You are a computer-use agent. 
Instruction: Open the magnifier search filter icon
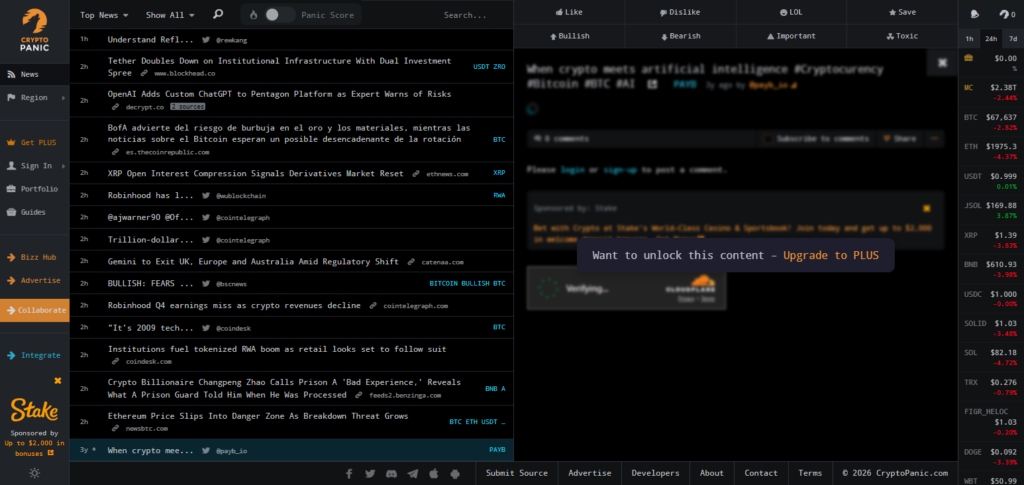click(x=218, y=15)
